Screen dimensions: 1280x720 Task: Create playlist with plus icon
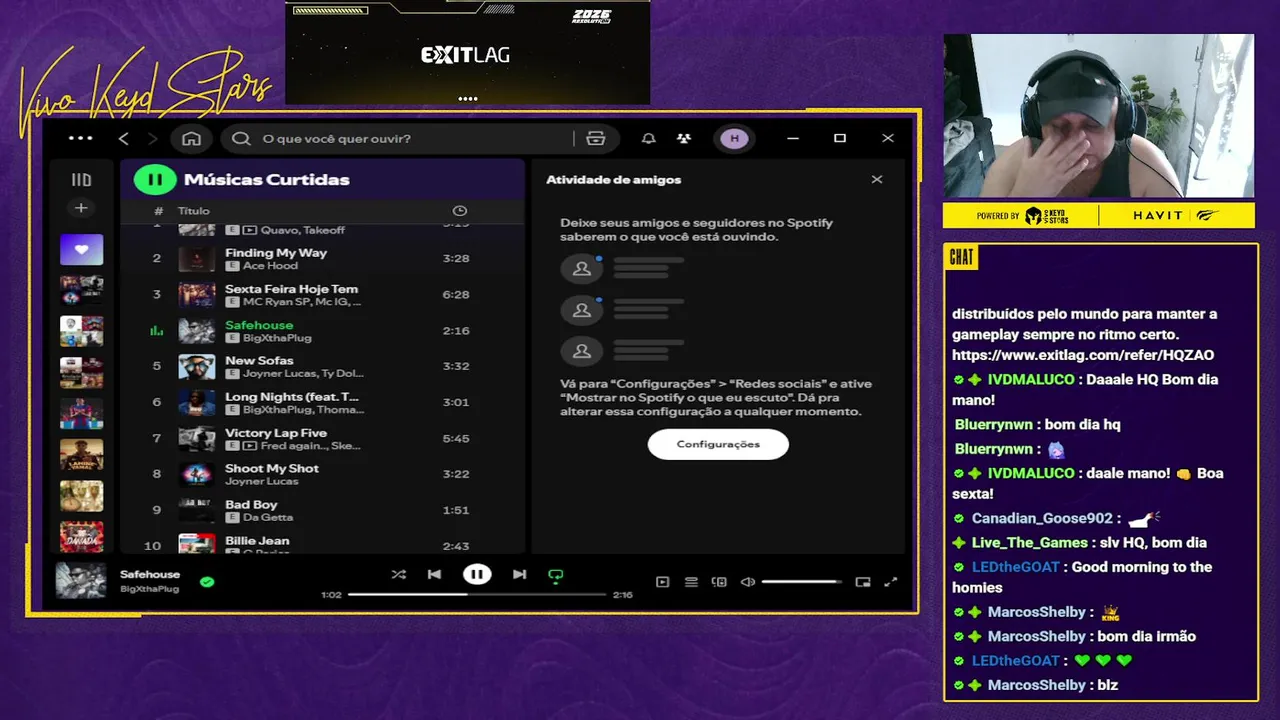point(81,208)
